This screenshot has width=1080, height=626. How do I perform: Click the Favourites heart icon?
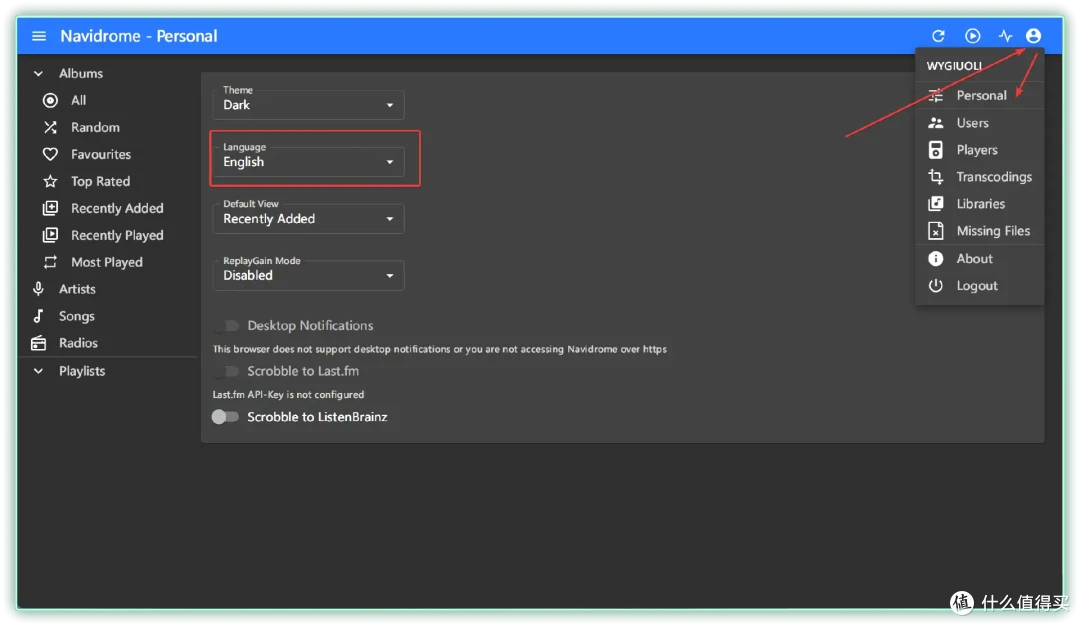pos(50,154)
